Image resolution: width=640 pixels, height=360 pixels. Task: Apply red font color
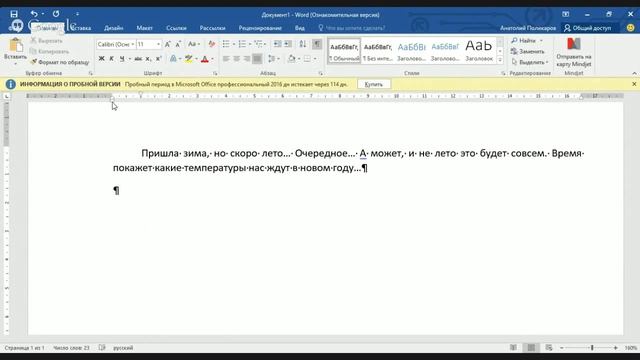(205, 59)
